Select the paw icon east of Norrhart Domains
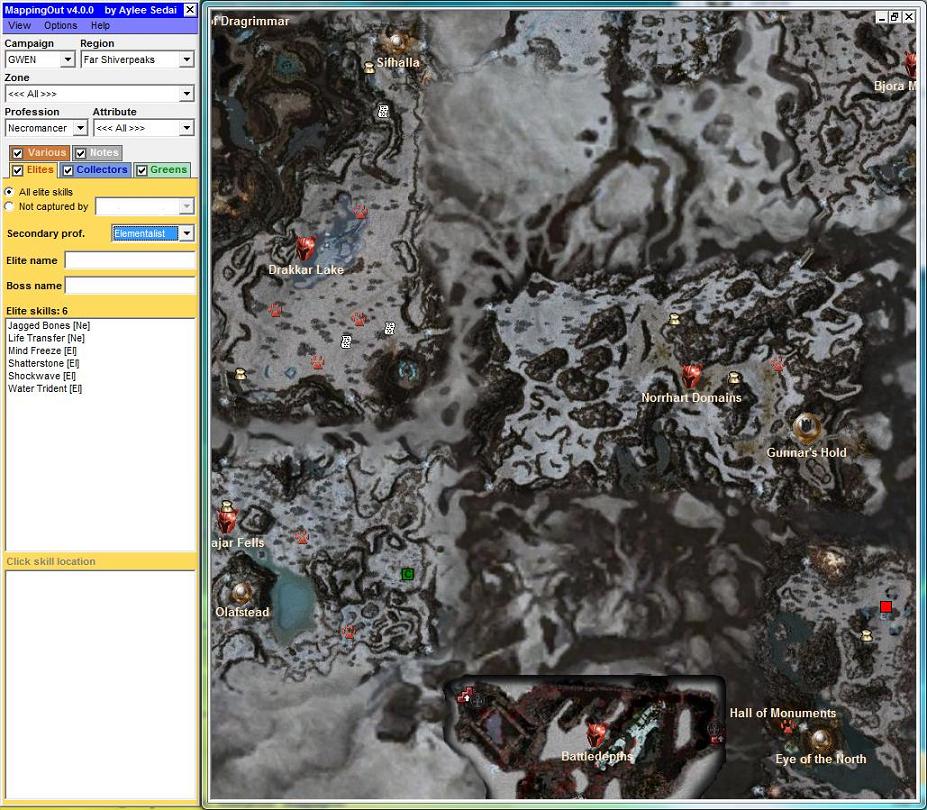The image size is (927, 810). point(777,365)
